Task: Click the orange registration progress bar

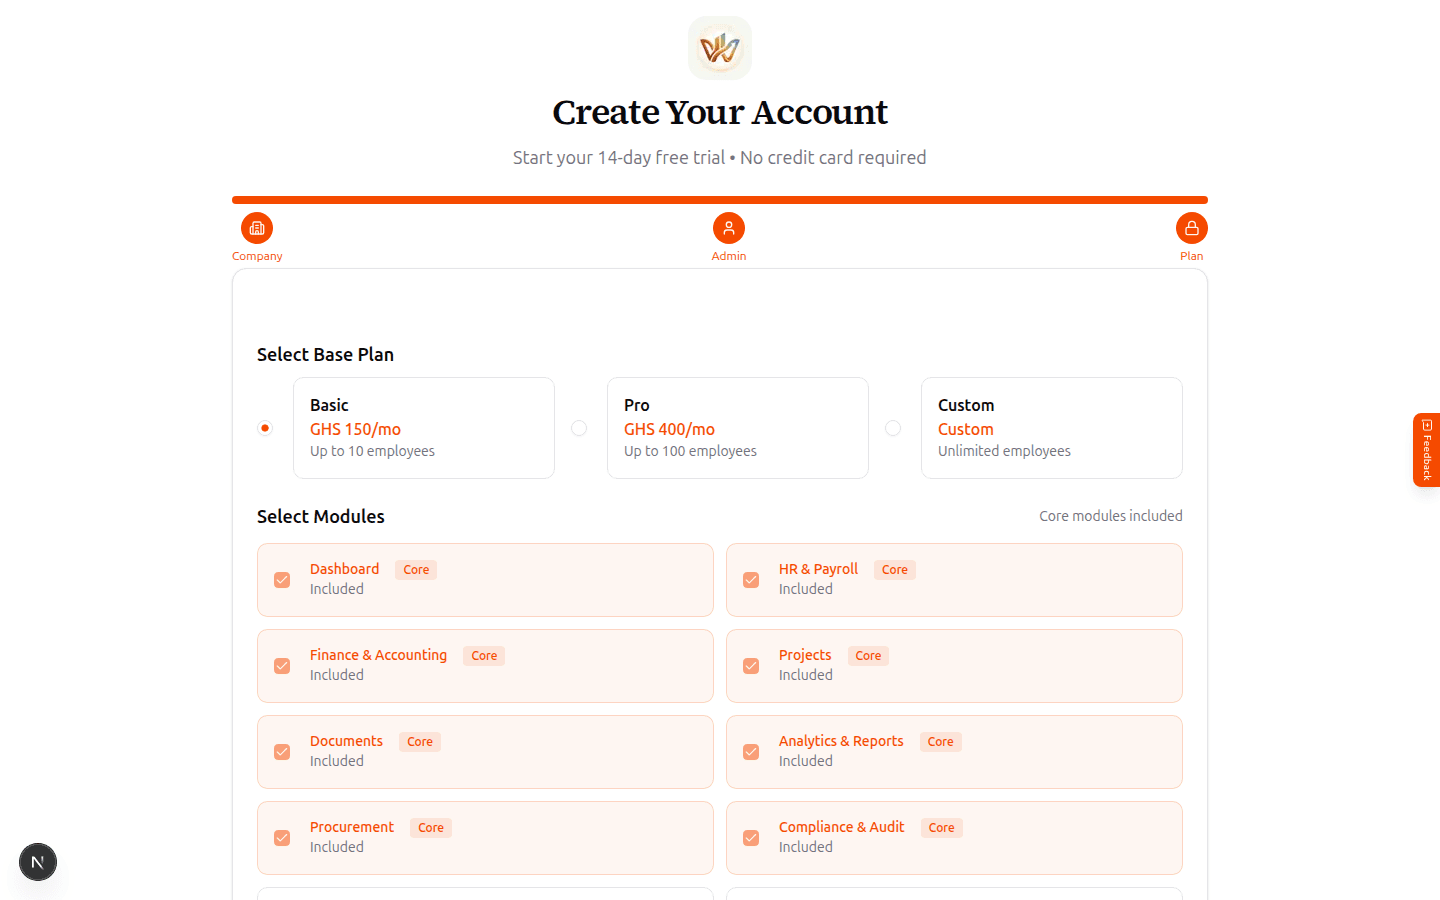Action: 720,200
